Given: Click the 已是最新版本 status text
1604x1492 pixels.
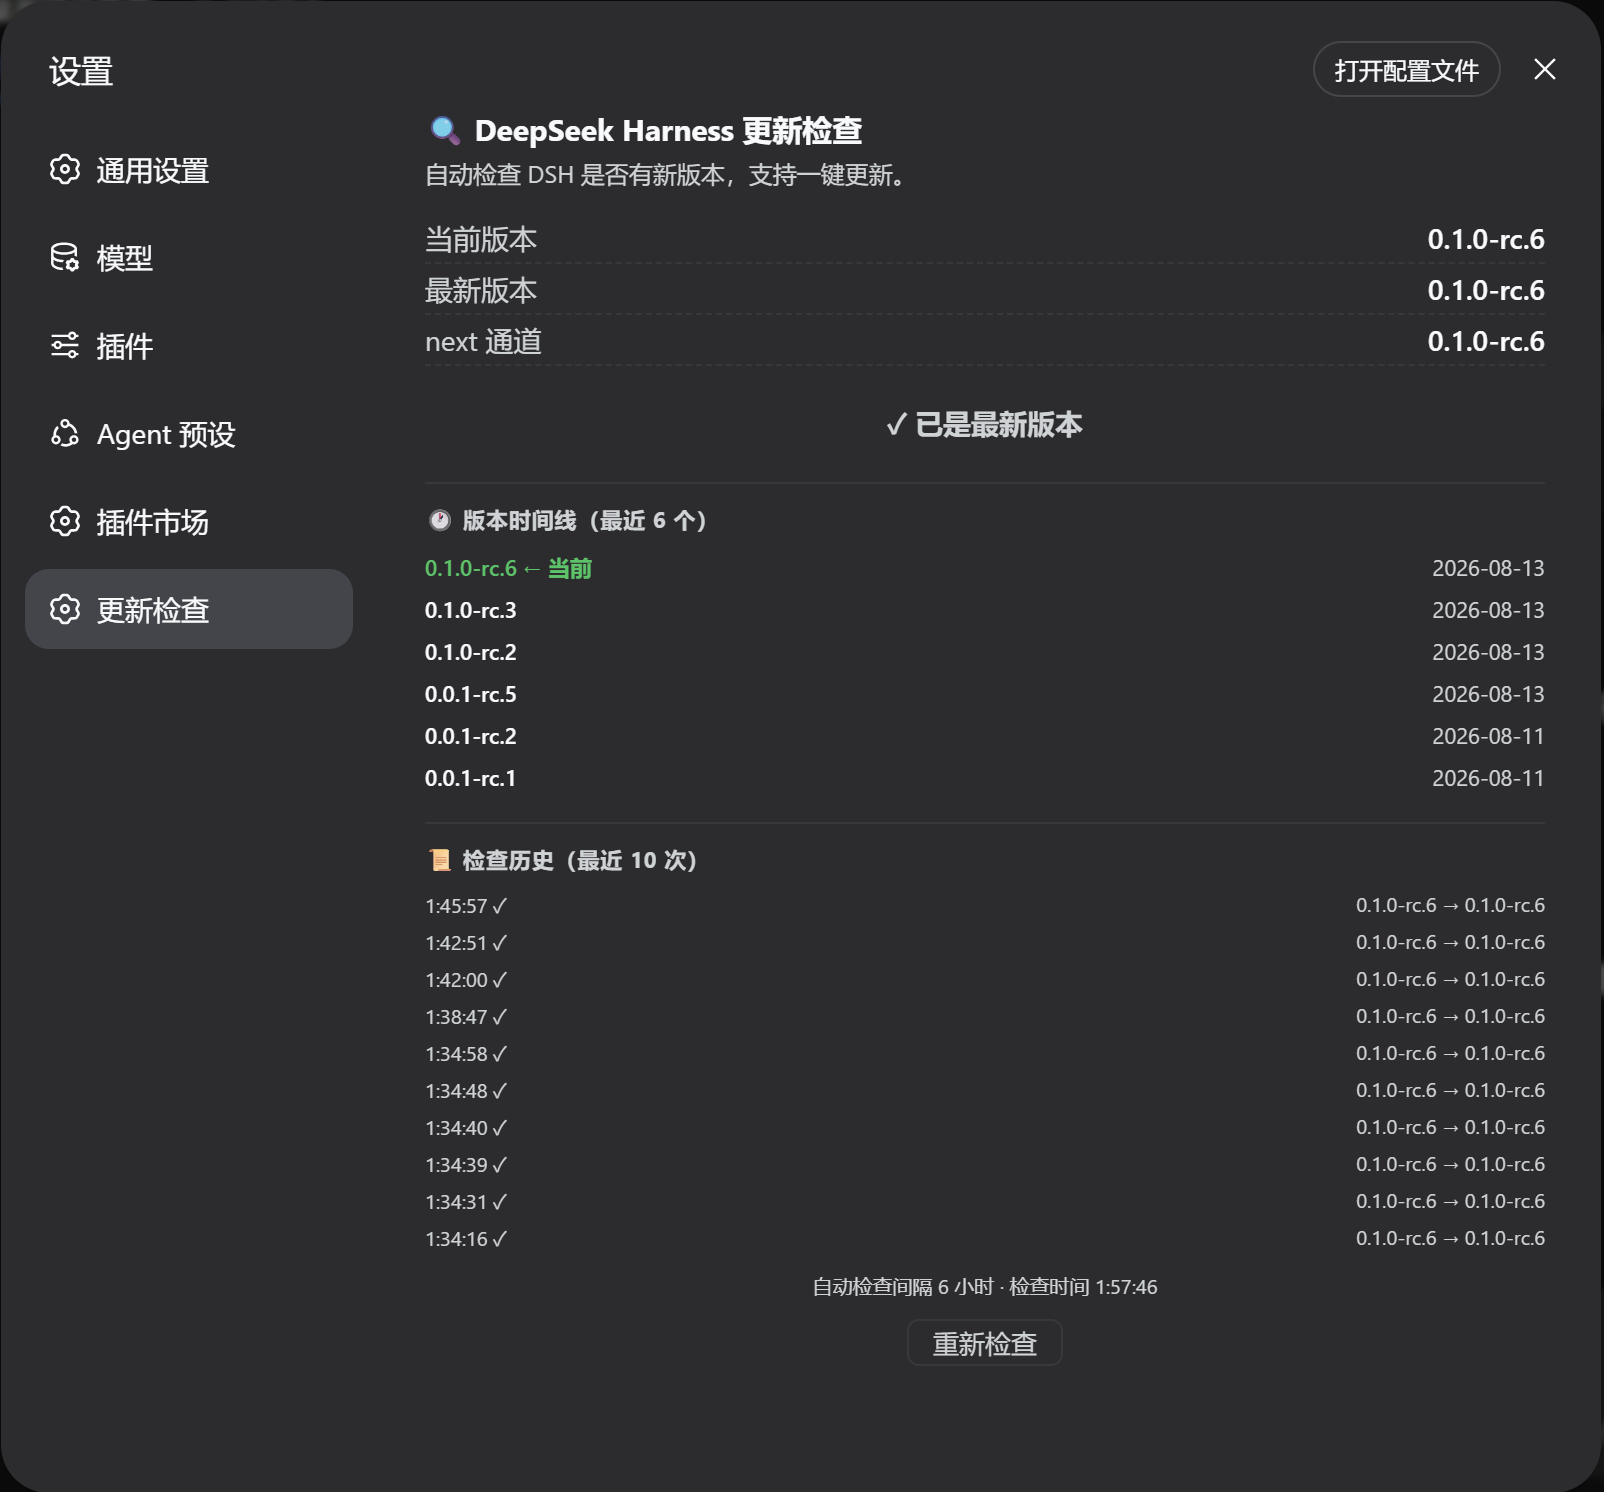Looking at the screenshot, I should pos(984,424).
